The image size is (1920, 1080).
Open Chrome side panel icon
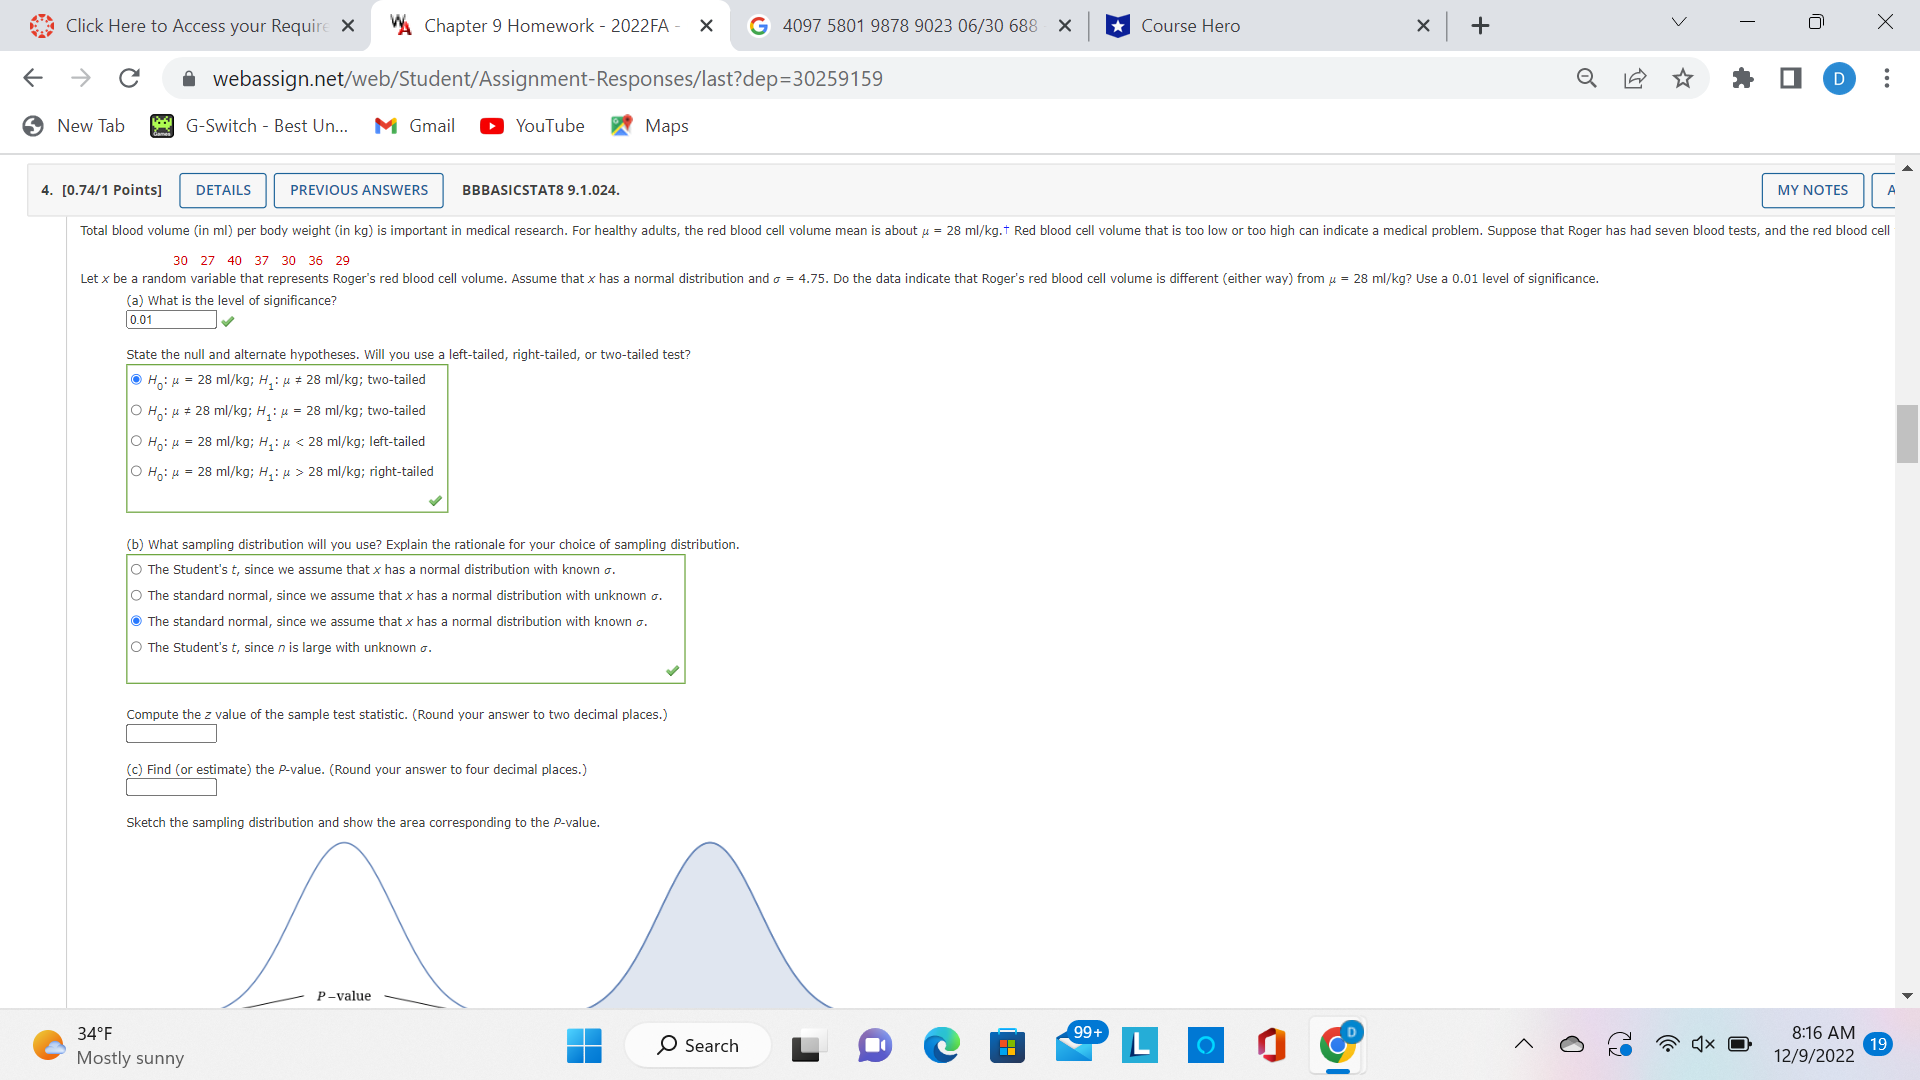pyautogui.click(x=1790, y=78)
